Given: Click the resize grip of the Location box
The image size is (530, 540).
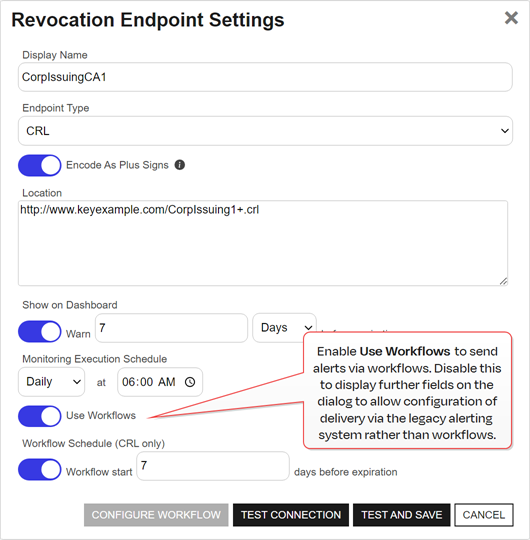Looking at the screenshot, I should [x=503, y=281].
